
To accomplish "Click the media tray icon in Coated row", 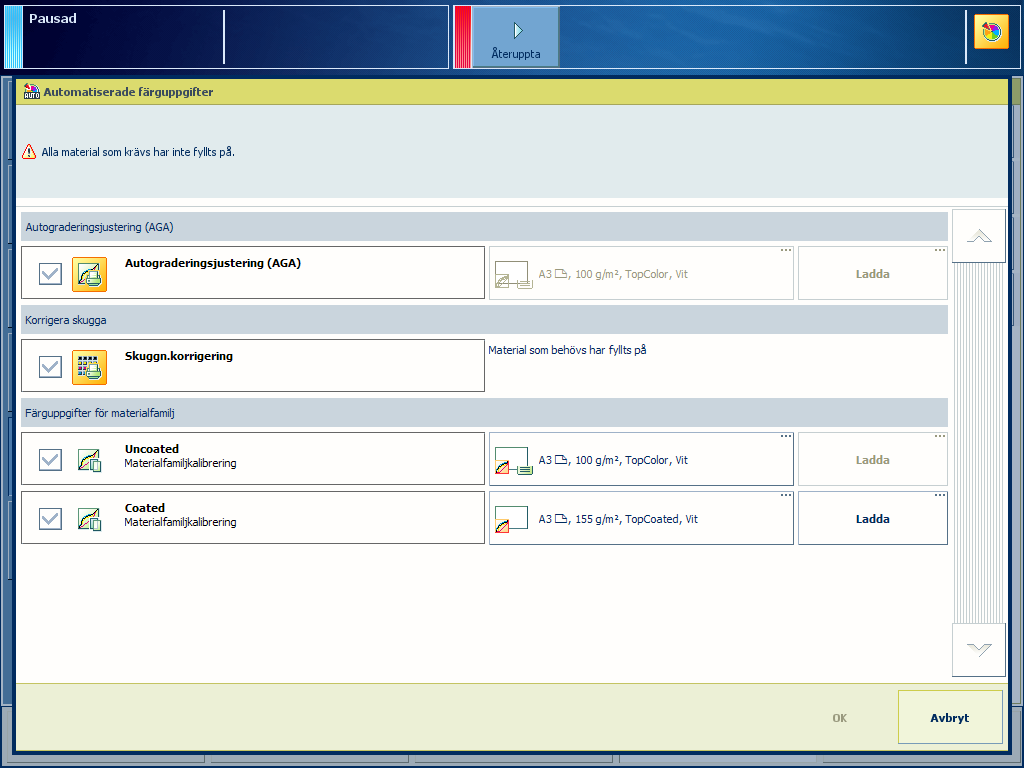I will click(511, 520).
